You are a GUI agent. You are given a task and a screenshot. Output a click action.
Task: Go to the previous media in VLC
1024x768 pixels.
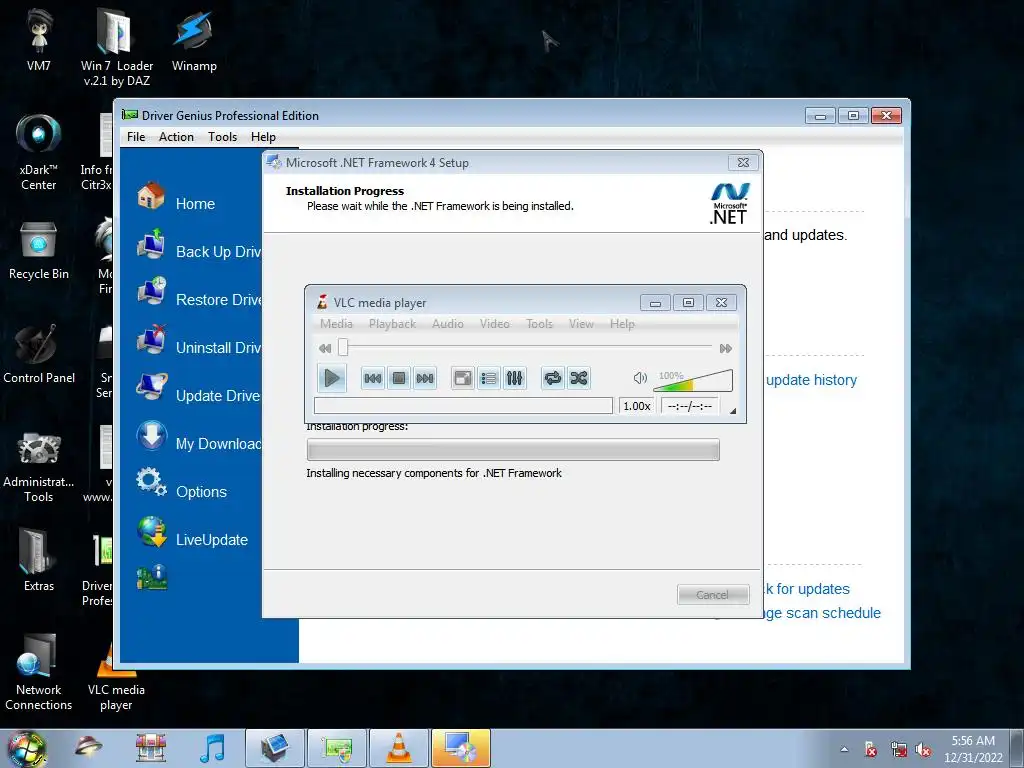373,378
